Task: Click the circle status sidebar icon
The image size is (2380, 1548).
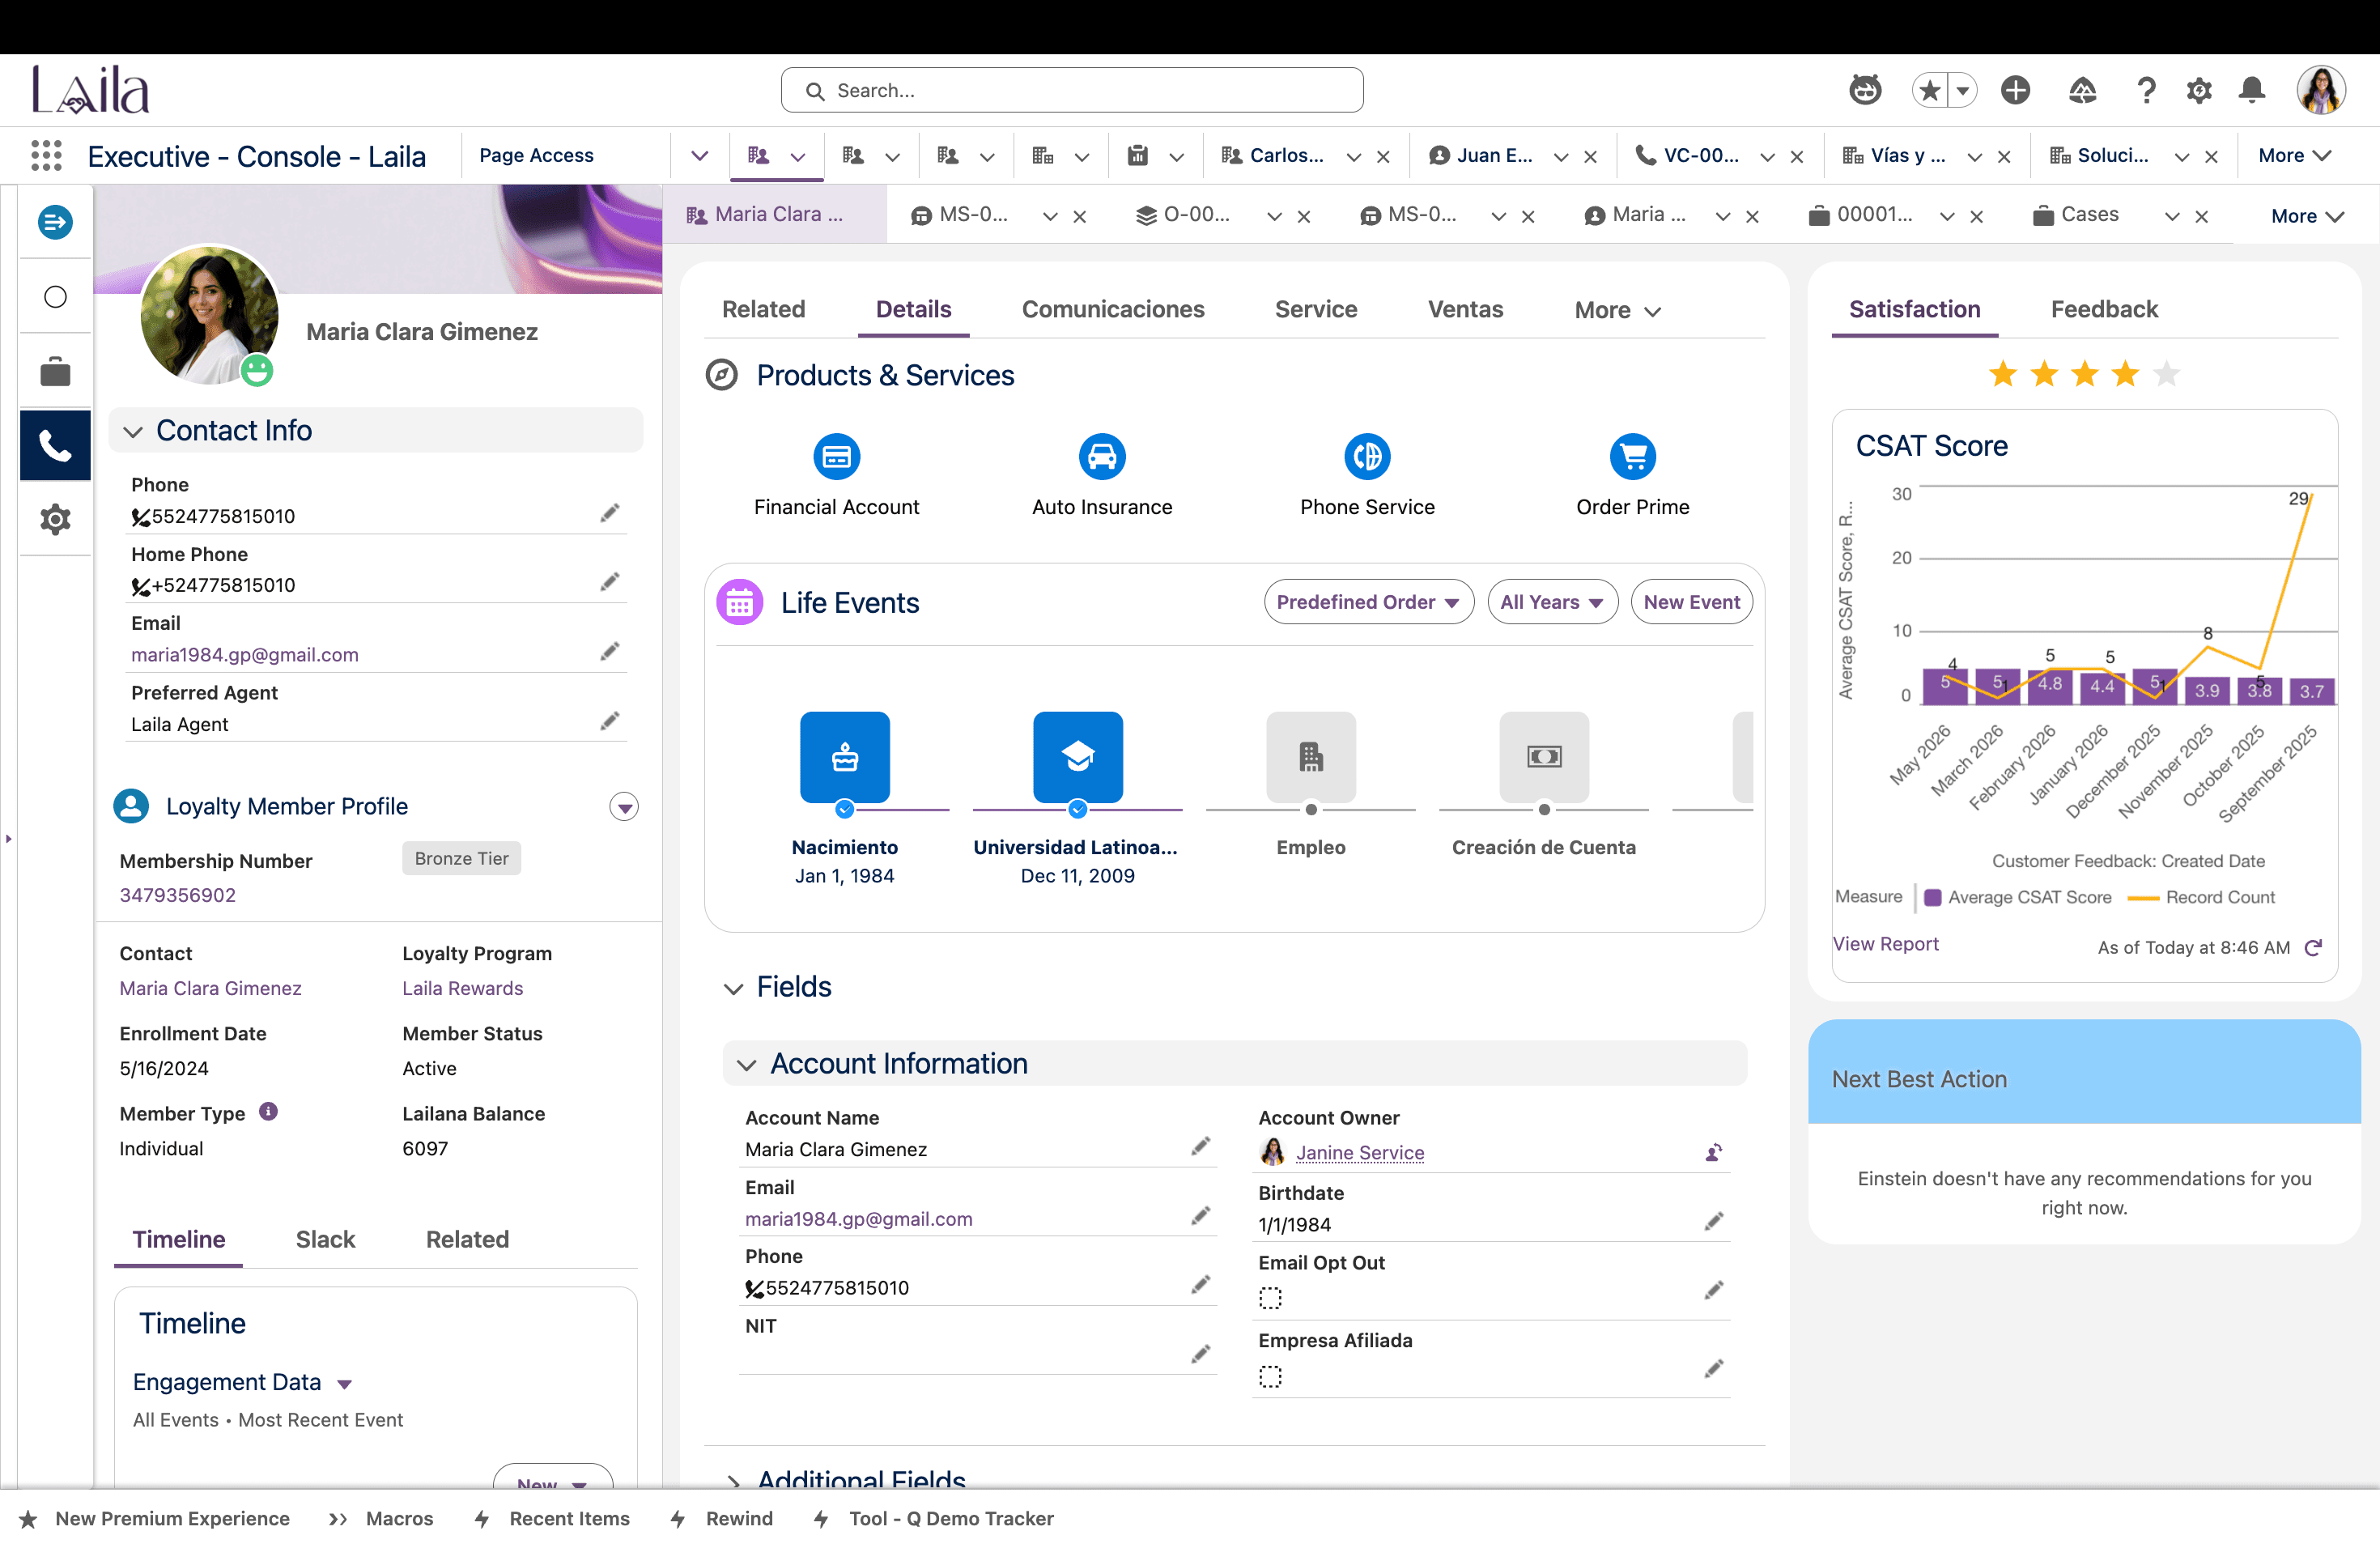Action: tap(55, 297)
